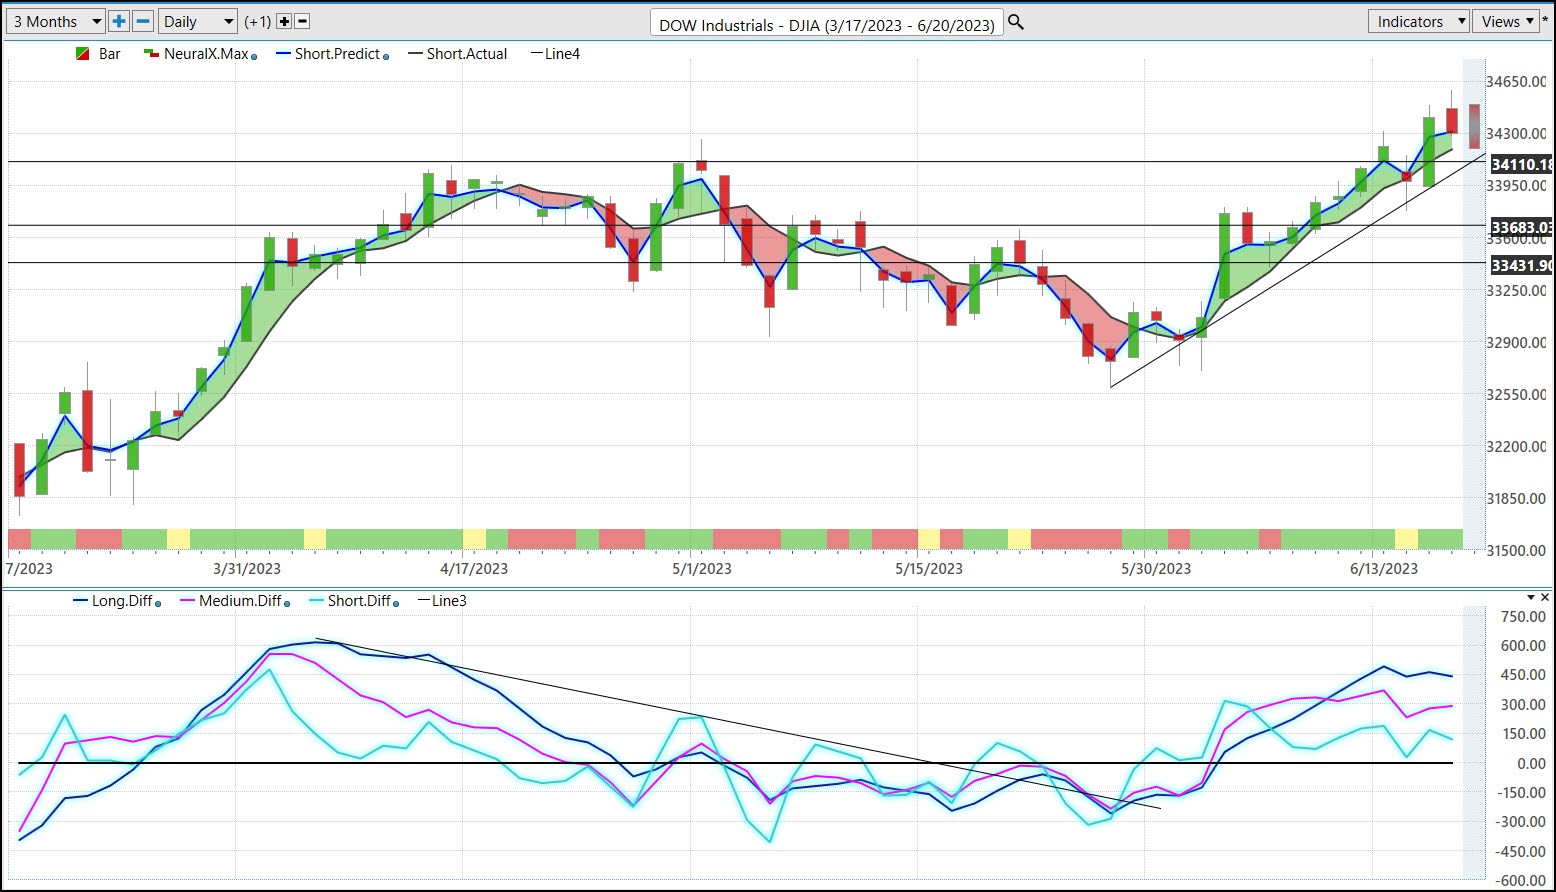Click the 5/1/2023 date axis label
This screenshot has height=892, width=1556.
point(701,568)
